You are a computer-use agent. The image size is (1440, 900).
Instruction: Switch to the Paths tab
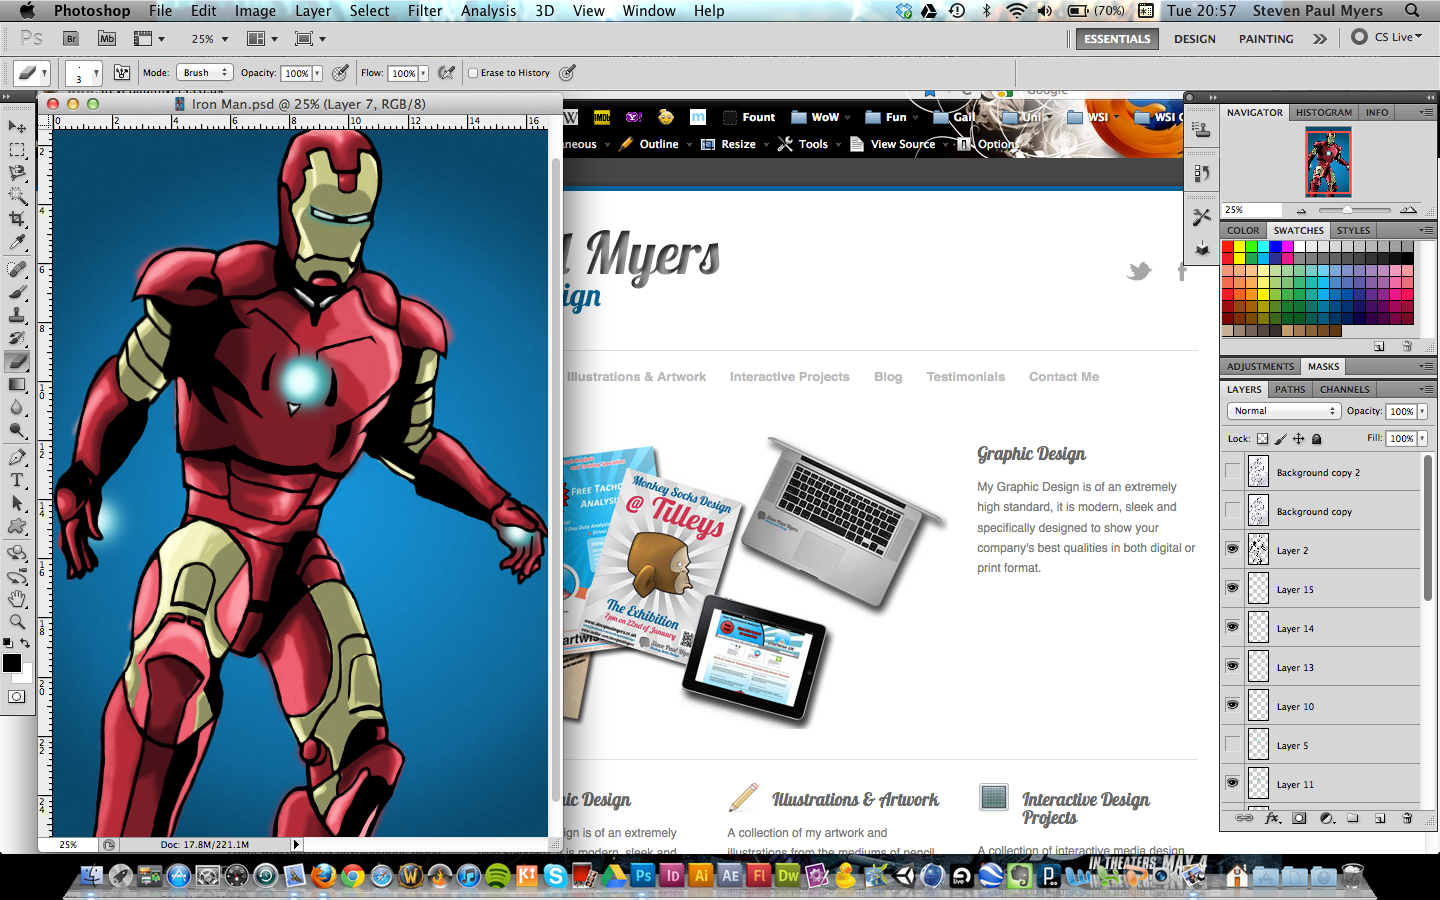click(1290, 390)
